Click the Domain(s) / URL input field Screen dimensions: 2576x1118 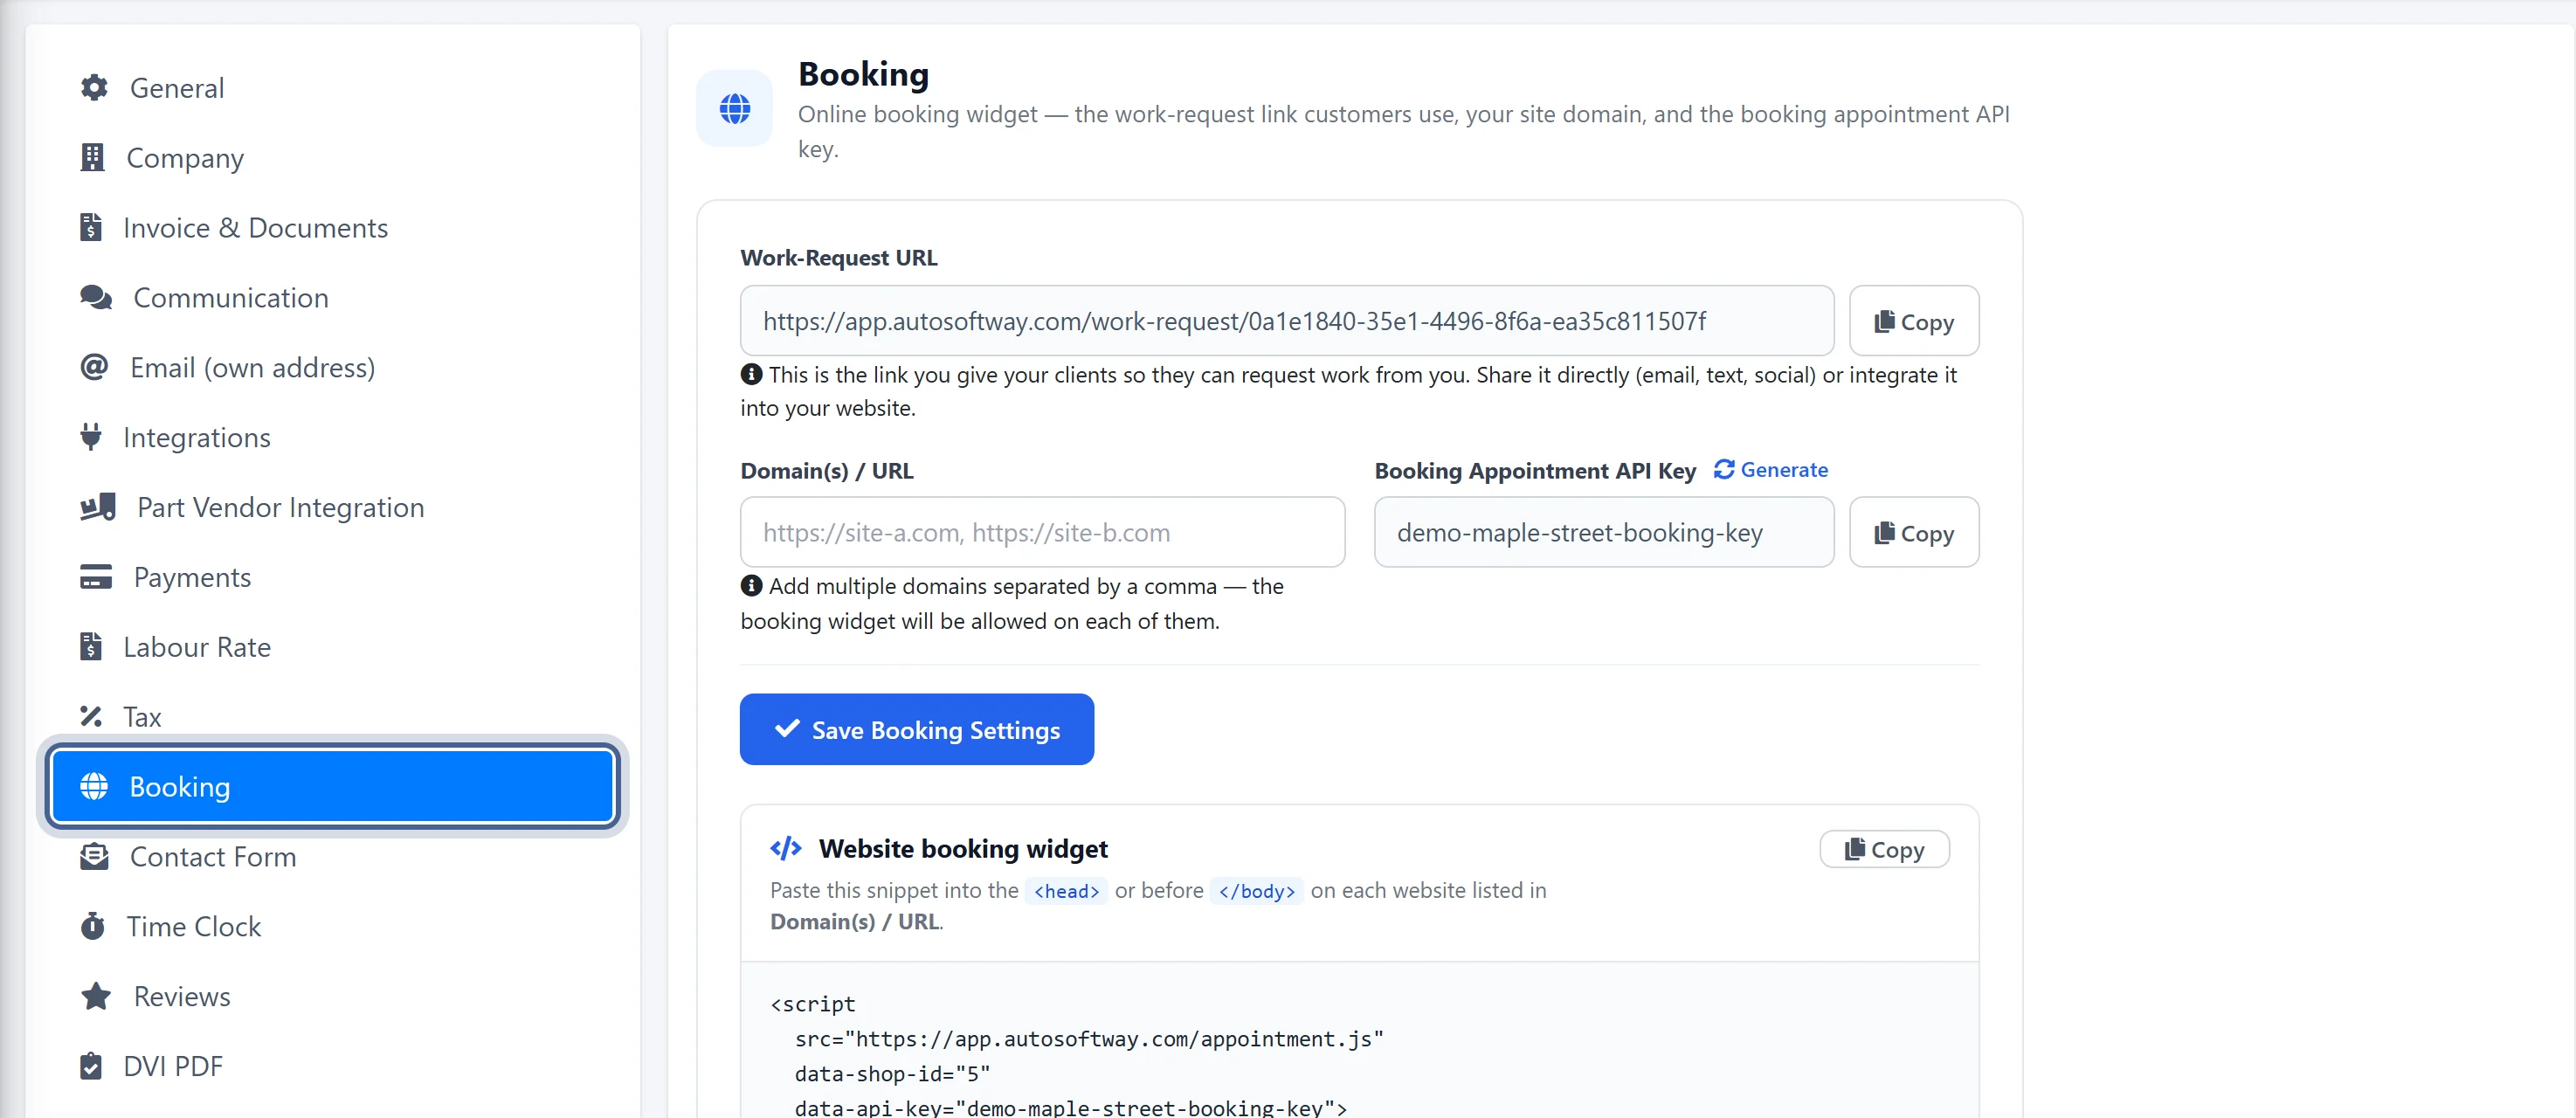point(1043,532)
